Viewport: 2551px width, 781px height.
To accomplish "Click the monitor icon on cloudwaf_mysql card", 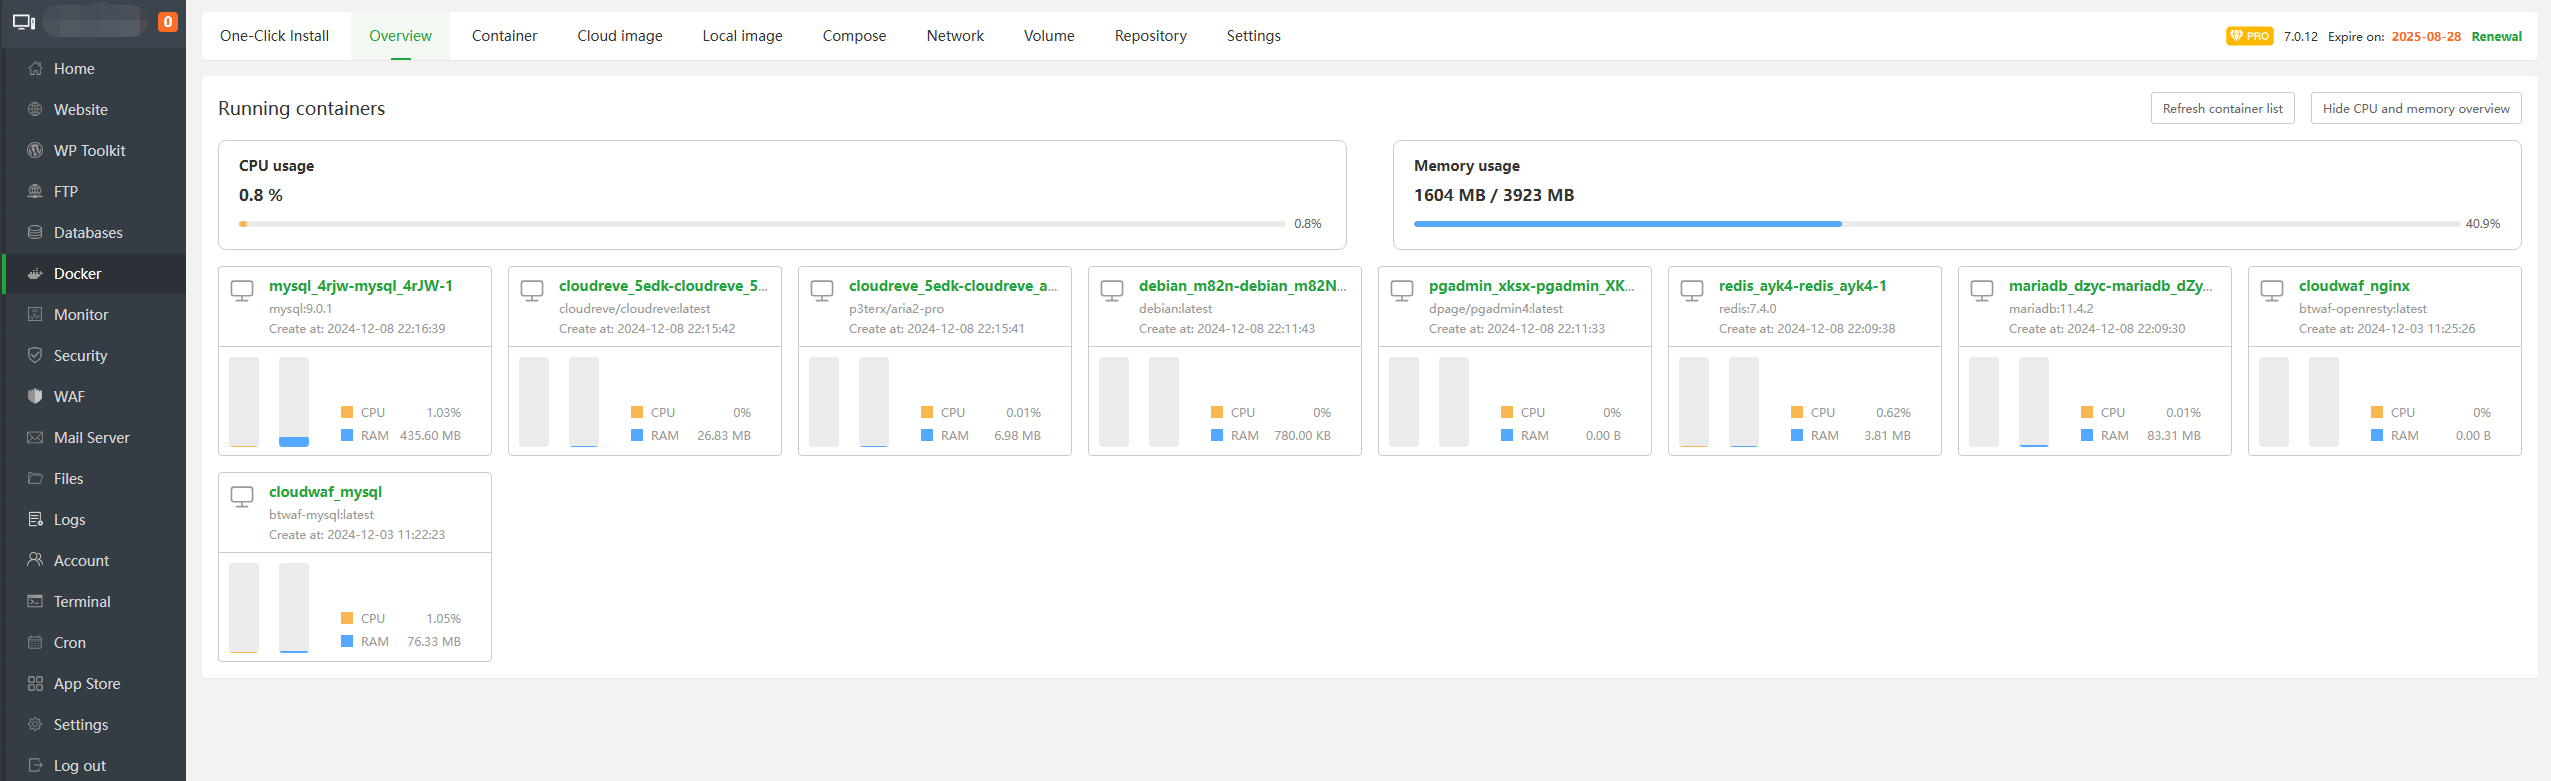I will point(242,497).
